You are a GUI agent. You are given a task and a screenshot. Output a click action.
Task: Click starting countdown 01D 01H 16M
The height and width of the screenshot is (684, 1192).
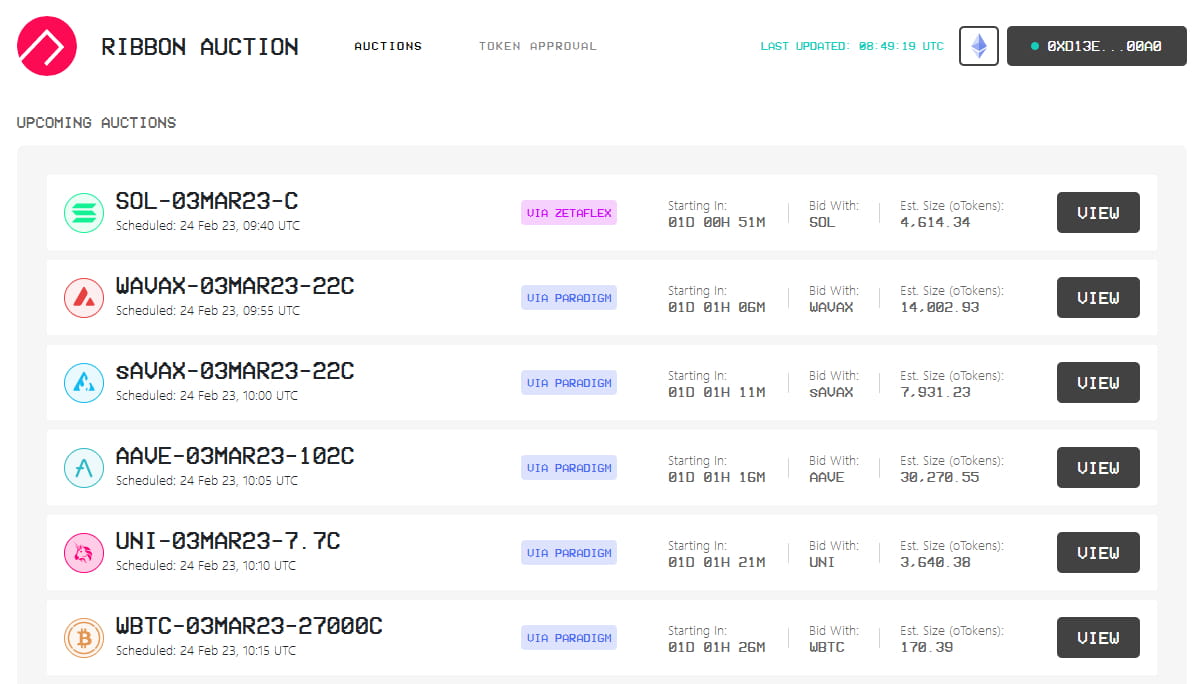[717, 478]
